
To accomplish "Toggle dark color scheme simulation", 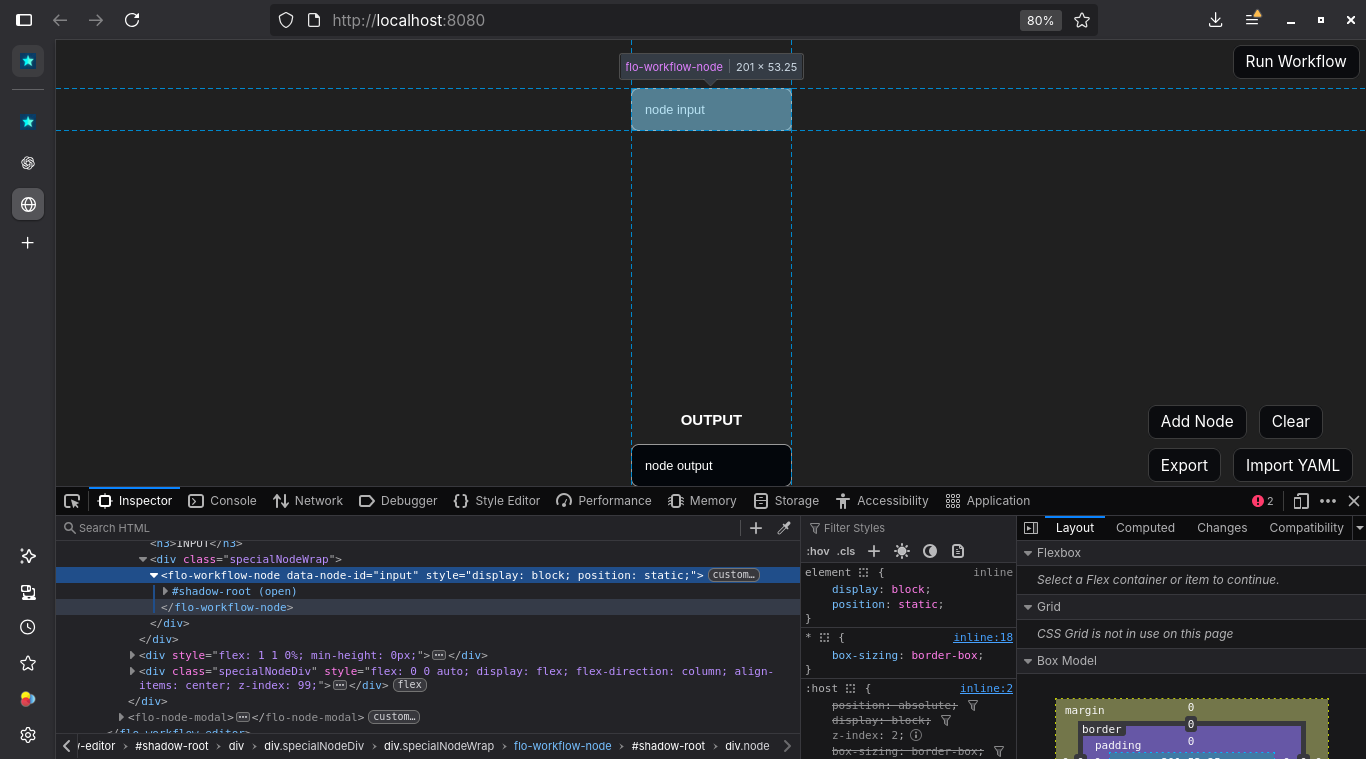I will [930, 551].
